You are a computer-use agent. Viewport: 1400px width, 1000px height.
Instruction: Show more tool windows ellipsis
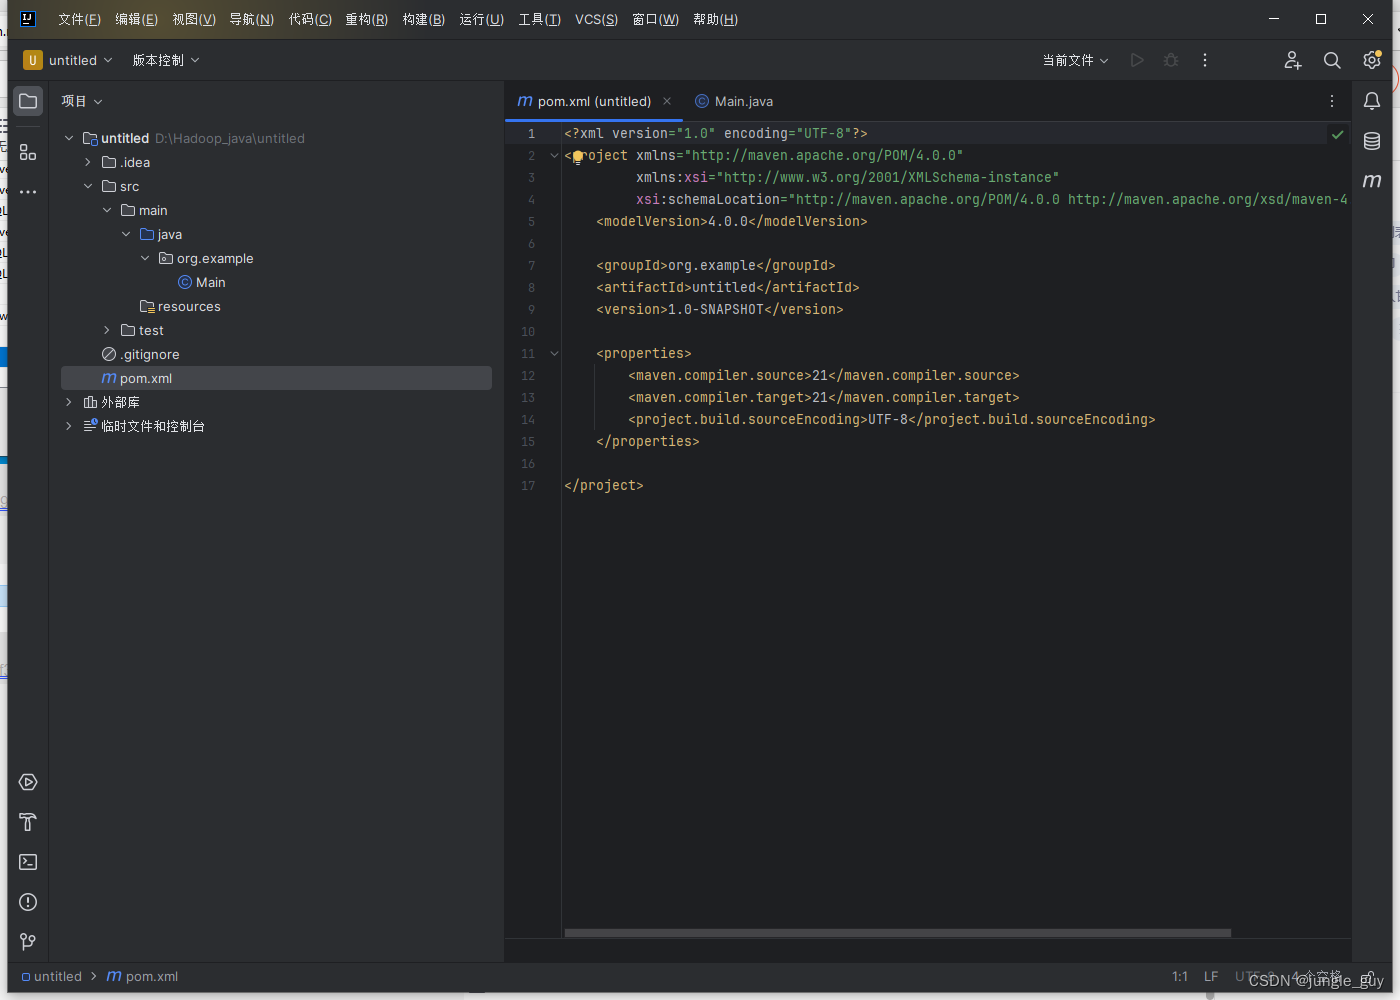tap(28, 191)
